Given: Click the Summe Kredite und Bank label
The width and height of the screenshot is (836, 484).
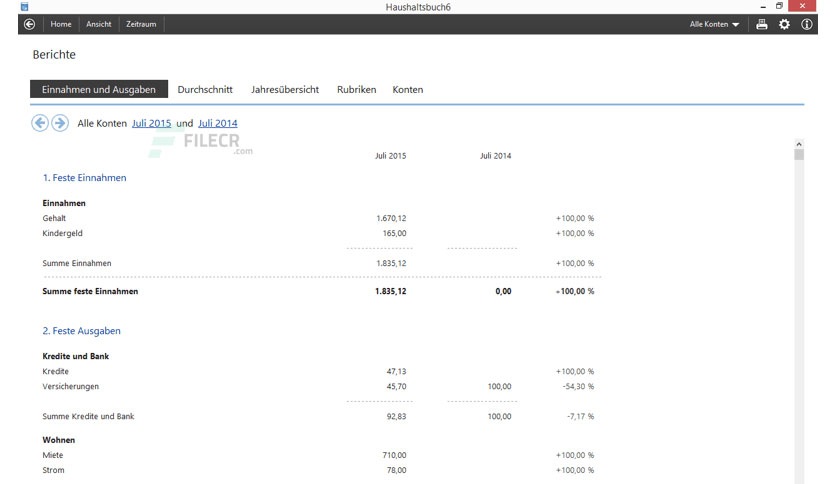Looking at the screenshot, I should 88,416.
